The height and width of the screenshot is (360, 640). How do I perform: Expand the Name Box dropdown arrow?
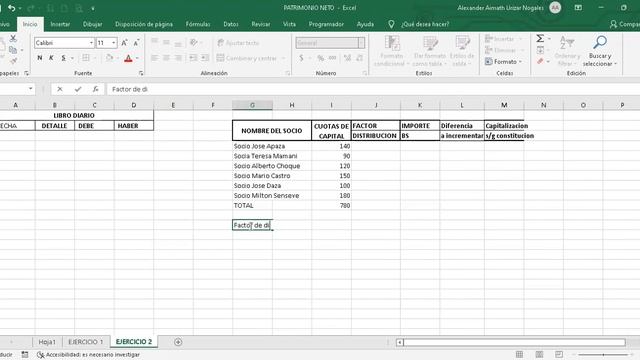pos(31,89)
